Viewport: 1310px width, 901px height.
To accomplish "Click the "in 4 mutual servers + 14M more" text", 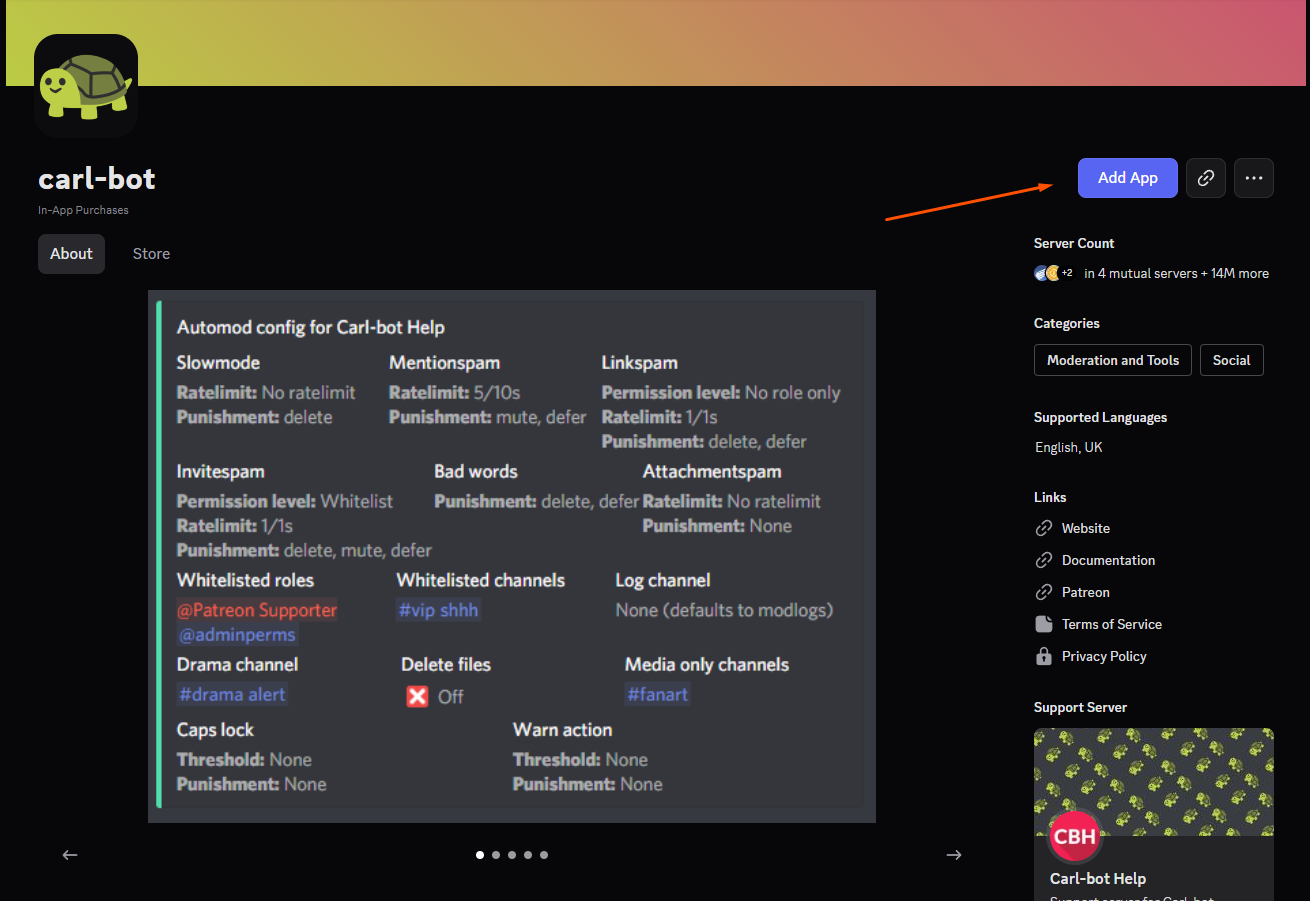I will [1177, 273].
